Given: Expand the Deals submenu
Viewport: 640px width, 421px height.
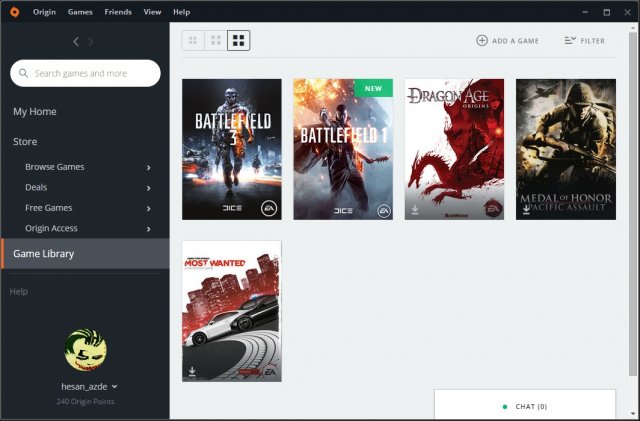Looking at the screenshot, I should tap(148, 188).
